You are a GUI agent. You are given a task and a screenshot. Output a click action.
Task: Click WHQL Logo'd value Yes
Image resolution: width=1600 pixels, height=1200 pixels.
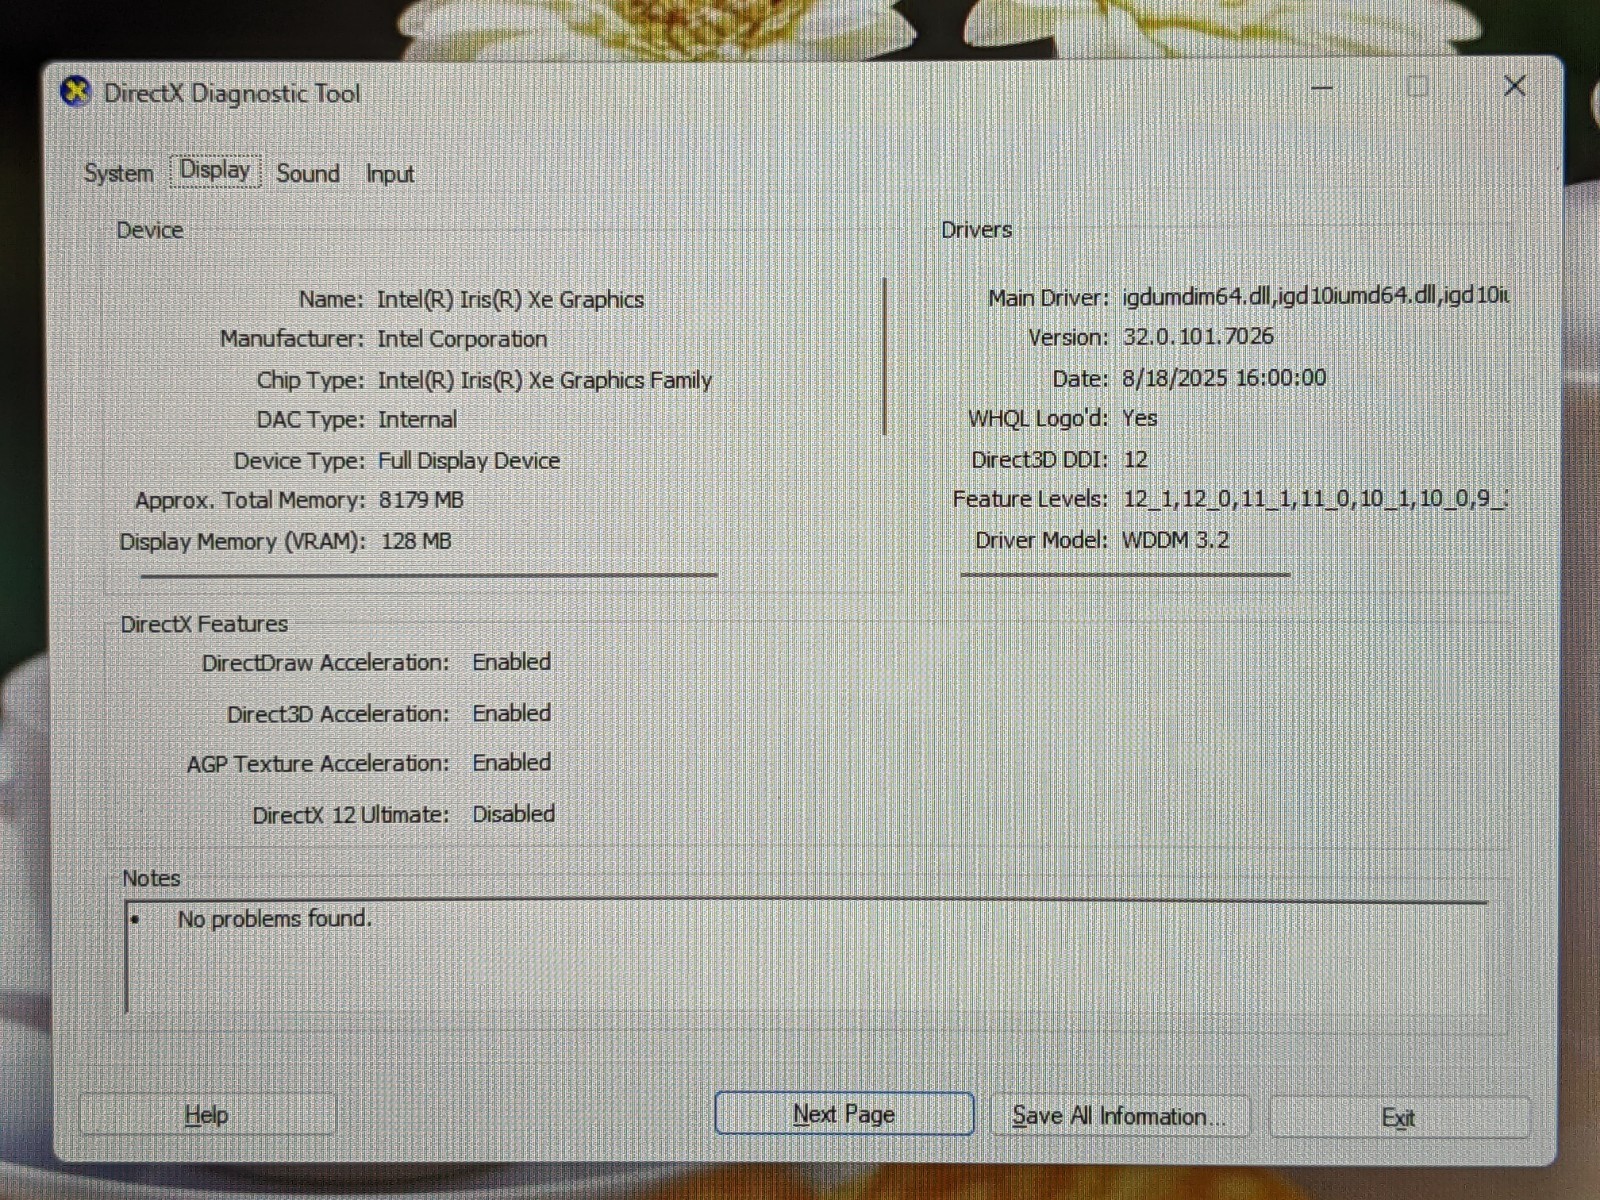[1139, 418]
